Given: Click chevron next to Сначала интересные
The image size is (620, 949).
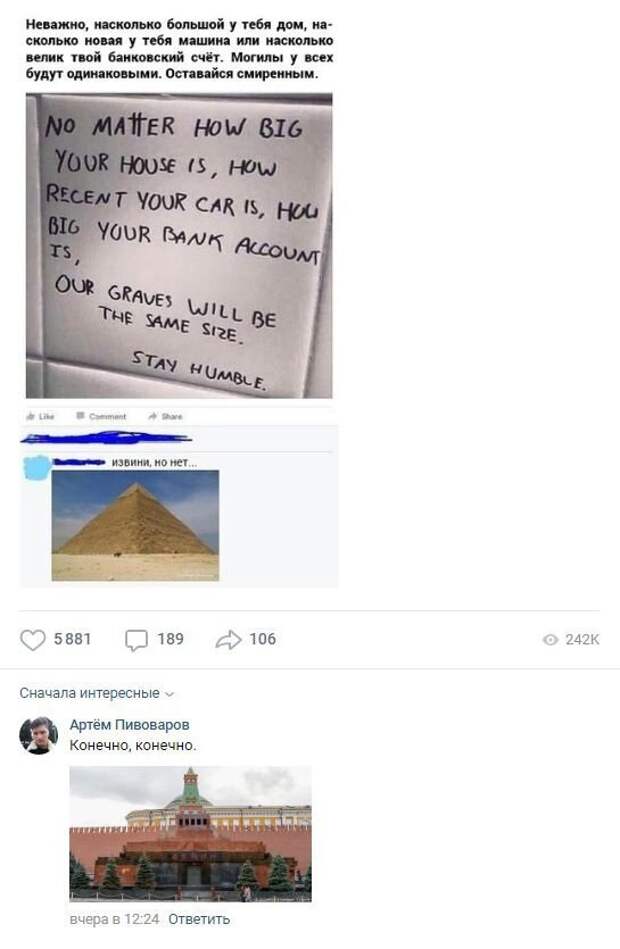Looking at the screenshot, I should click(x=170, y=694).
